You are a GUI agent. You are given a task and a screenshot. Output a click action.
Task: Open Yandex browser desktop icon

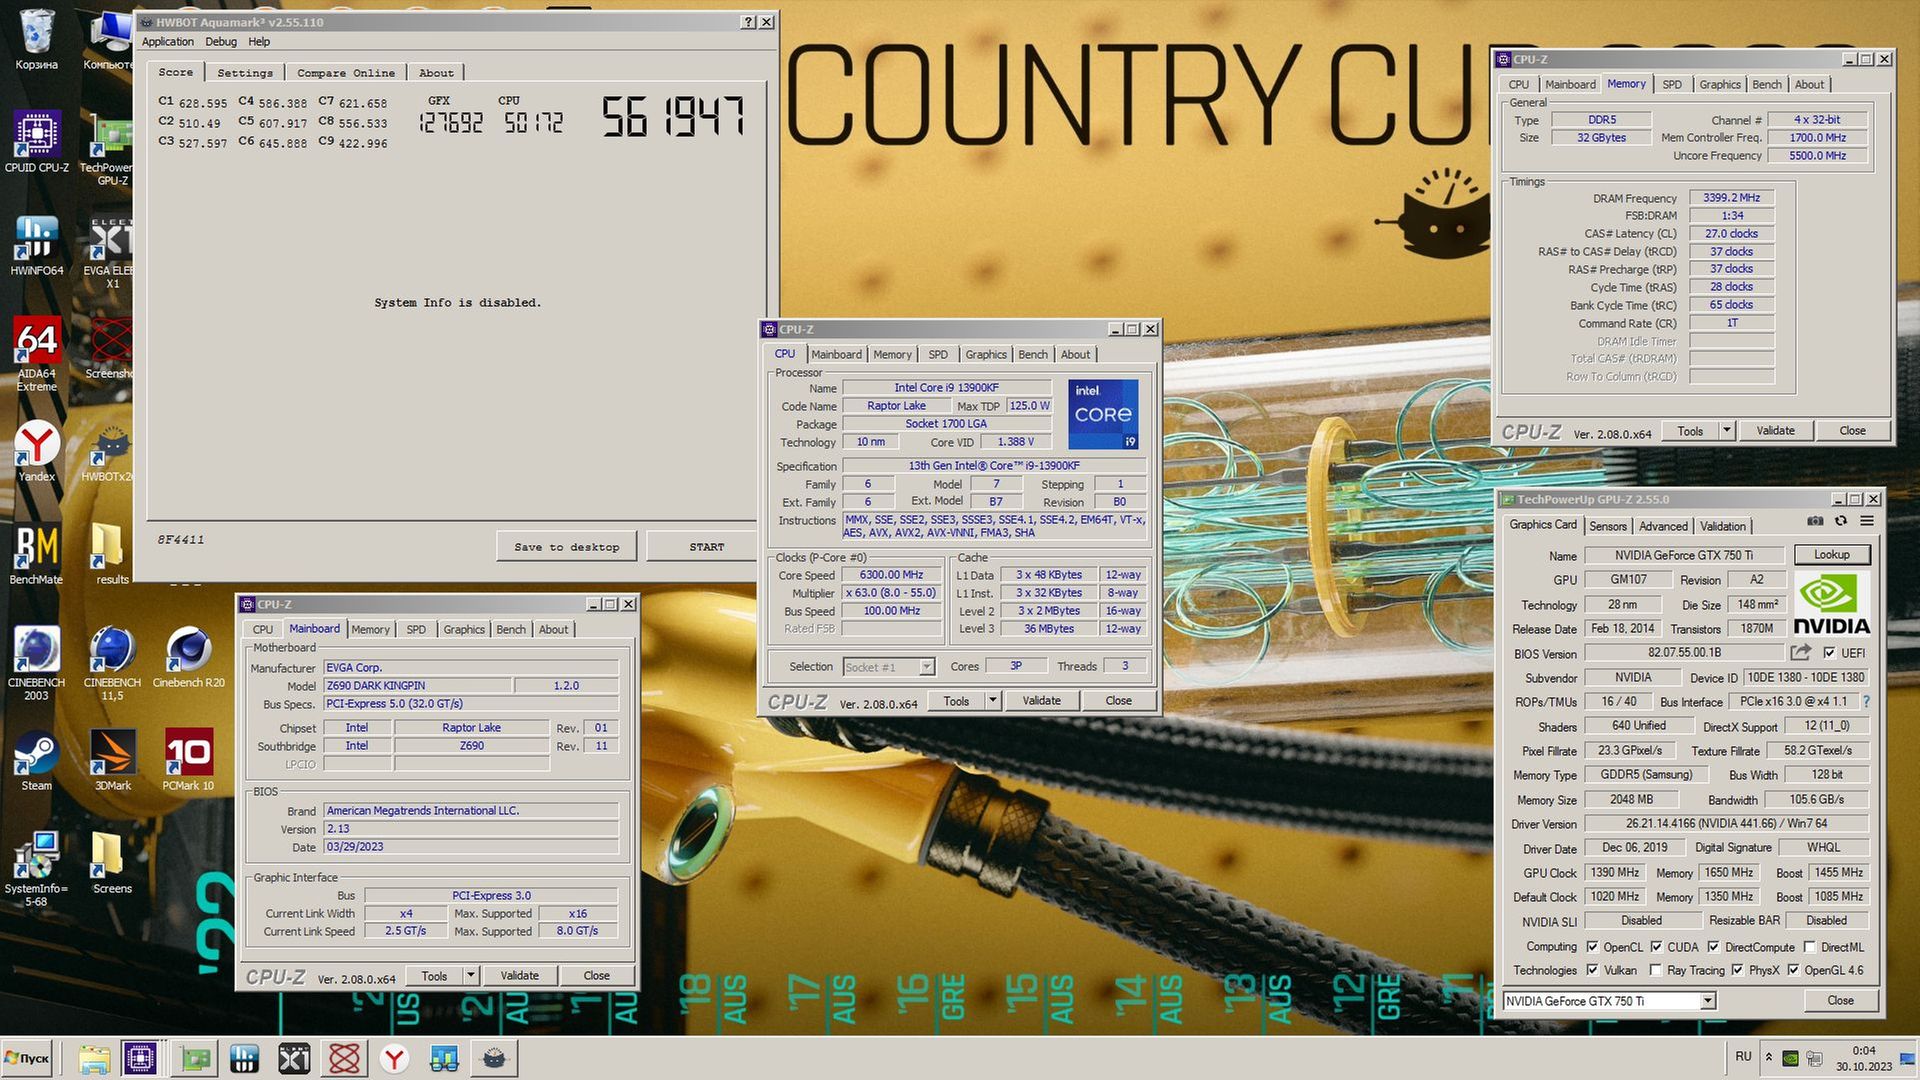point(36,450)
